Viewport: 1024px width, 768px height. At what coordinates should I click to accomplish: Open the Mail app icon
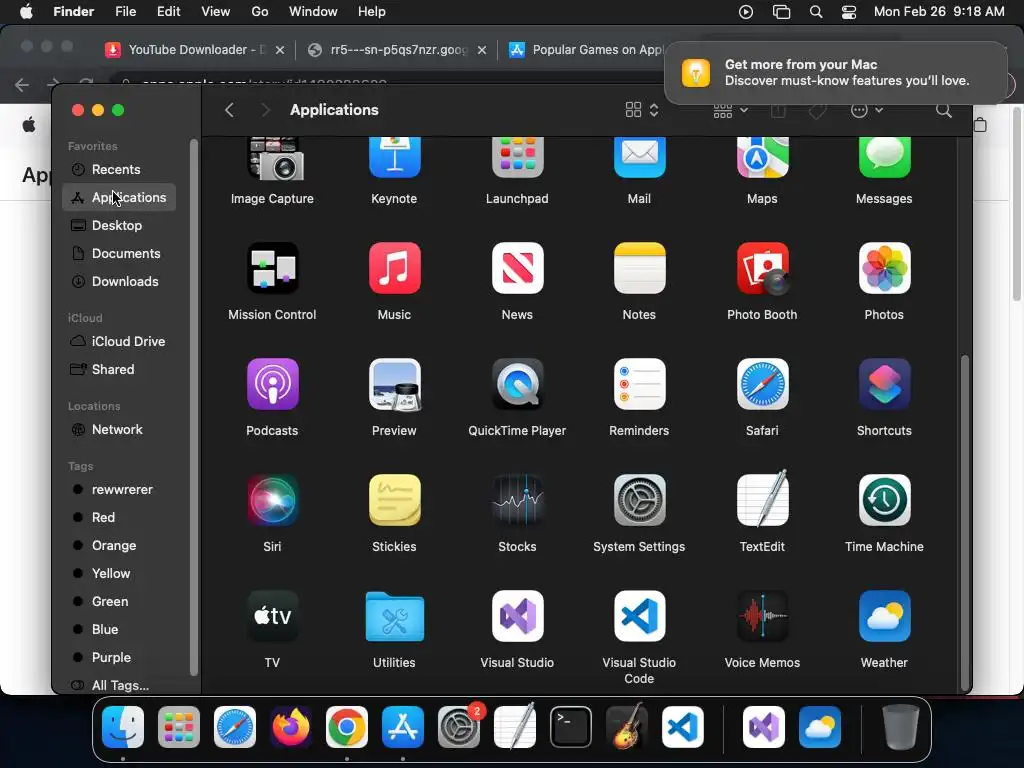639,158
